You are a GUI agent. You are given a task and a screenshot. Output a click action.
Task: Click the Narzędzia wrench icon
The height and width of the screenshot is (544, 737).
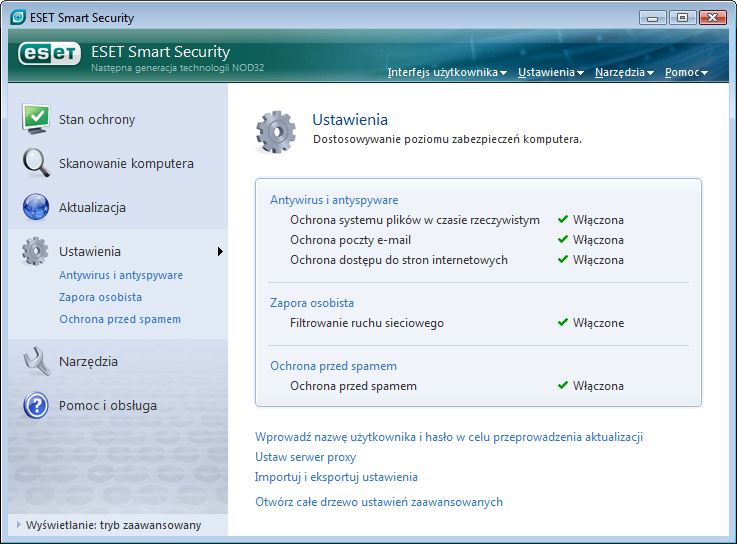[x=36, y=361]
